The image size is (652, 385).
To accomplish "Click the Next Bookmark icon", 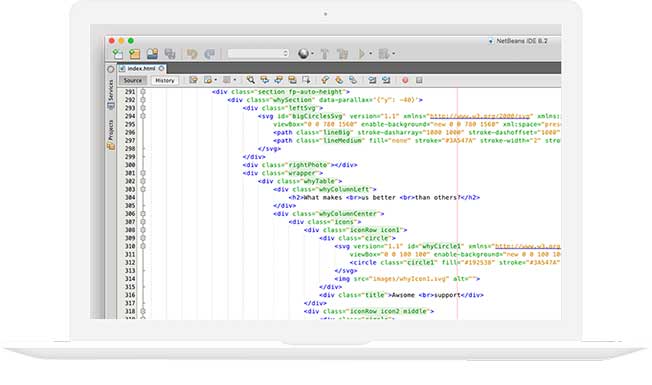I will pos(339,80).
